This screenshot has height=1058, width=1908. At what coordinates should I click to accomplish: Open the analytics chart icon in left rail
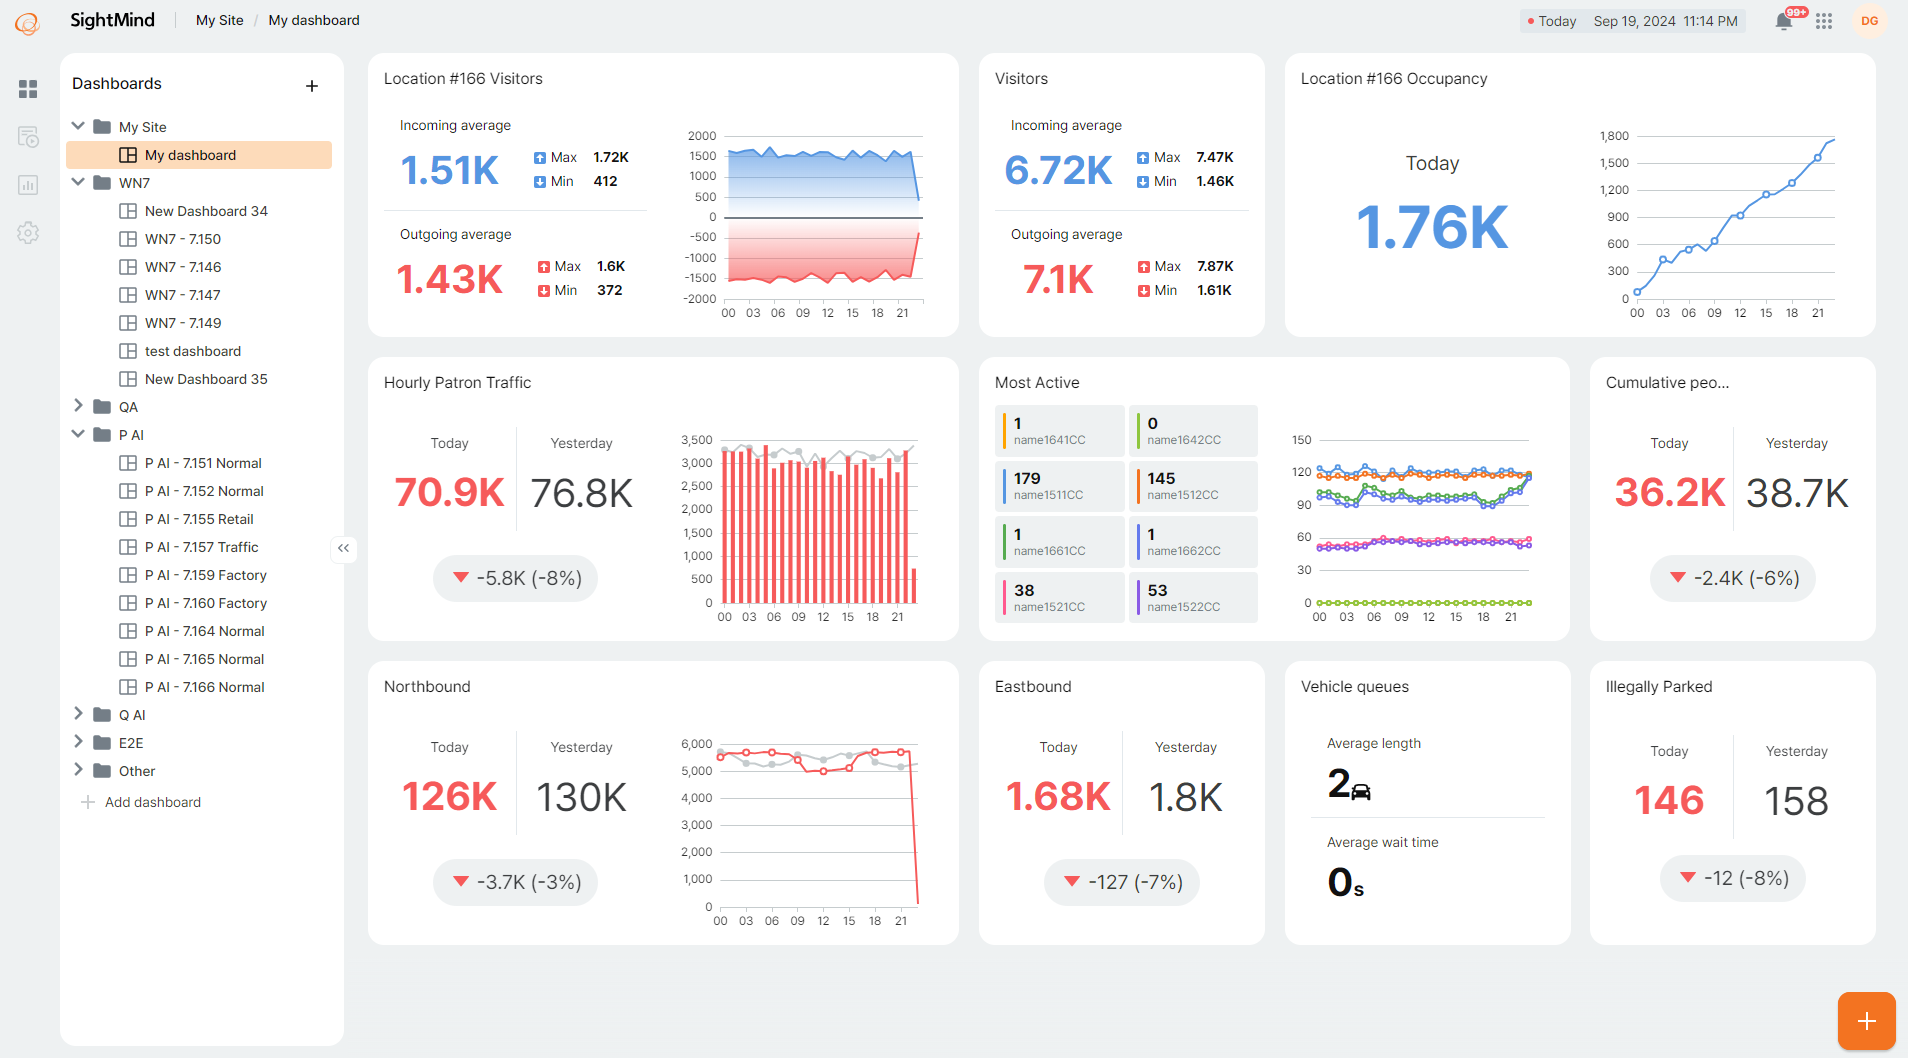(x=28, y=184)
